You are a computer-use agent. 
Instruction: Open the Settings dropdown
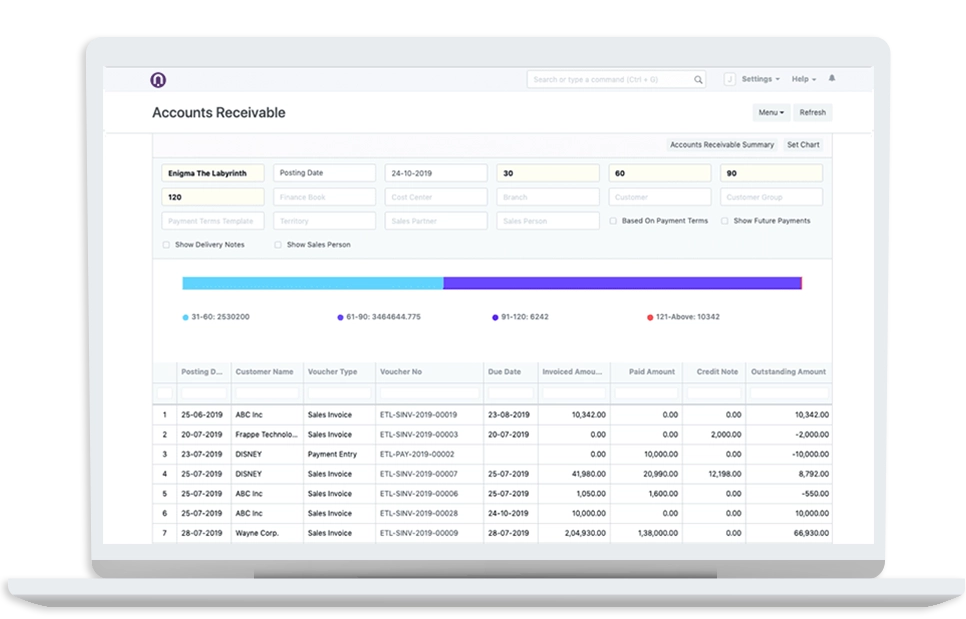point(759,78)
